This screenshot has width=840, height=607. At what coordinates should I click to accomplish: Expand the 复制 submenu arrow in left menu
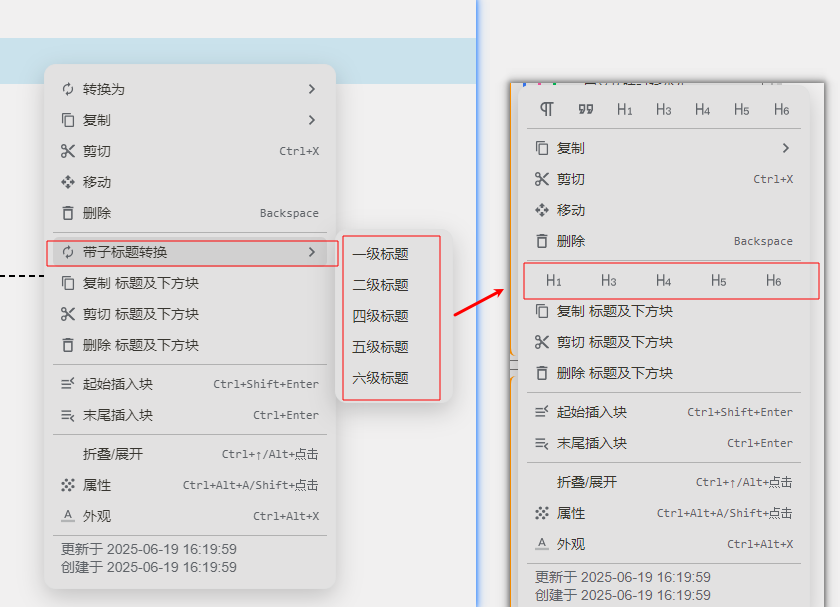[312, 120]
